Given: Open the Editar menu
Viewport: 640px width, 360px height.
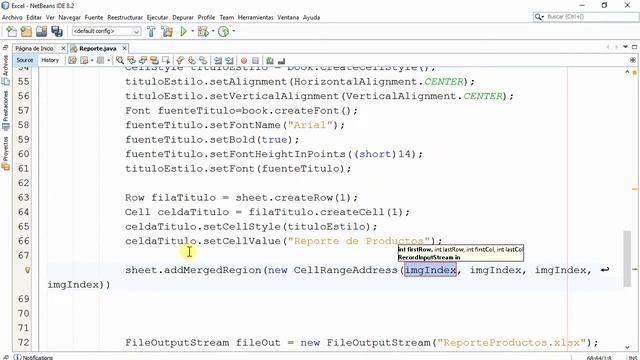Looking at the screenshot, I should [x=34, y=17].
